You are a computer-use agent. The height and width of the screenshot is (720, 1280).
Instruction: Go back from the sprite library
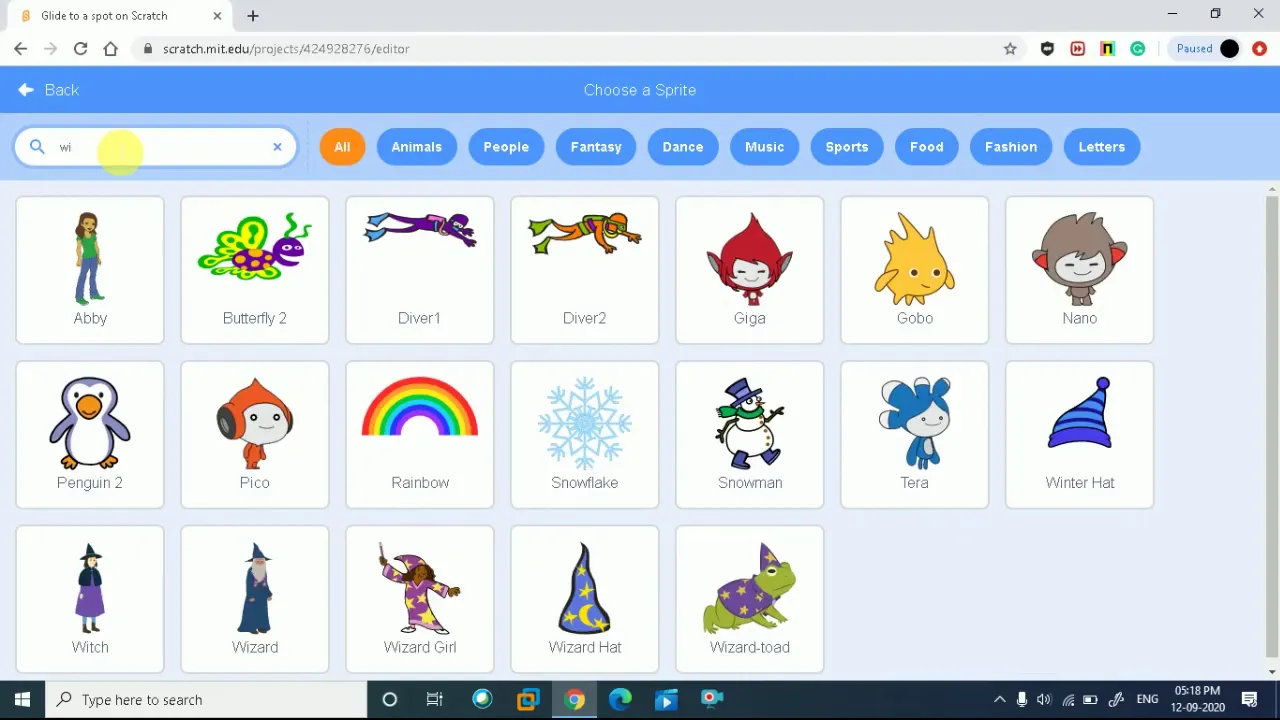pos(48,90)
